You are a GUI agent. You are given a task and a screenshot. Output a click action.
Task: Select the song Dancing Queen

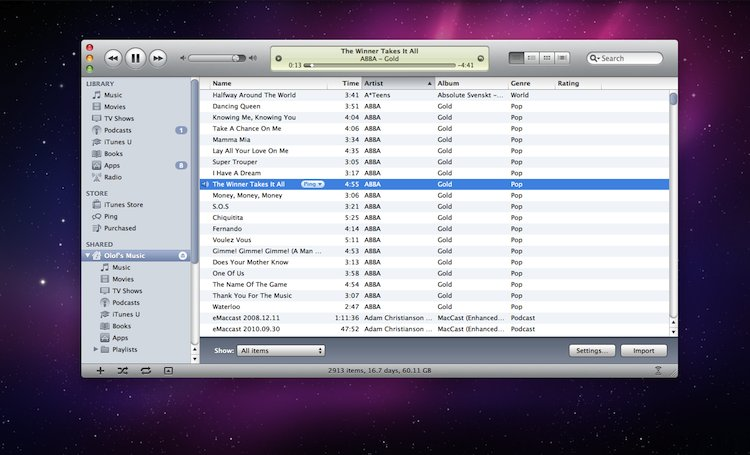click(x=434, y=106)
